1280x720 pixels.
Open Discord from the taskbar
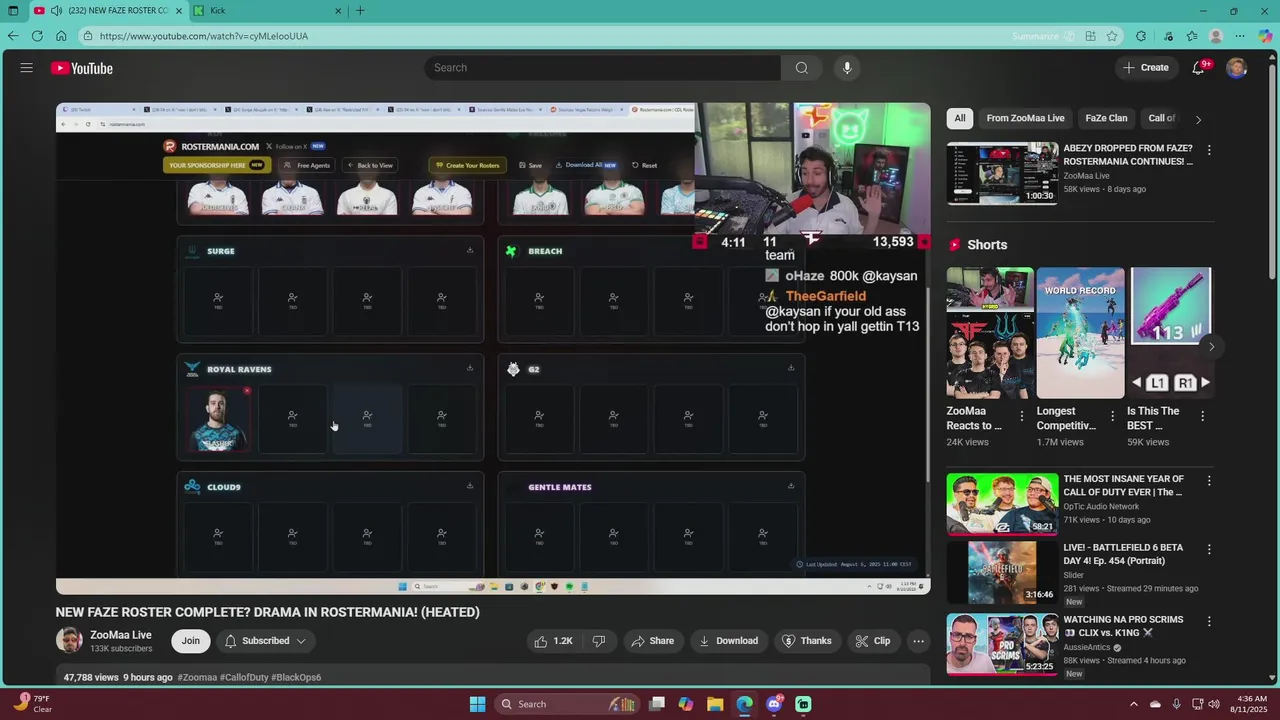pos(774,704)
